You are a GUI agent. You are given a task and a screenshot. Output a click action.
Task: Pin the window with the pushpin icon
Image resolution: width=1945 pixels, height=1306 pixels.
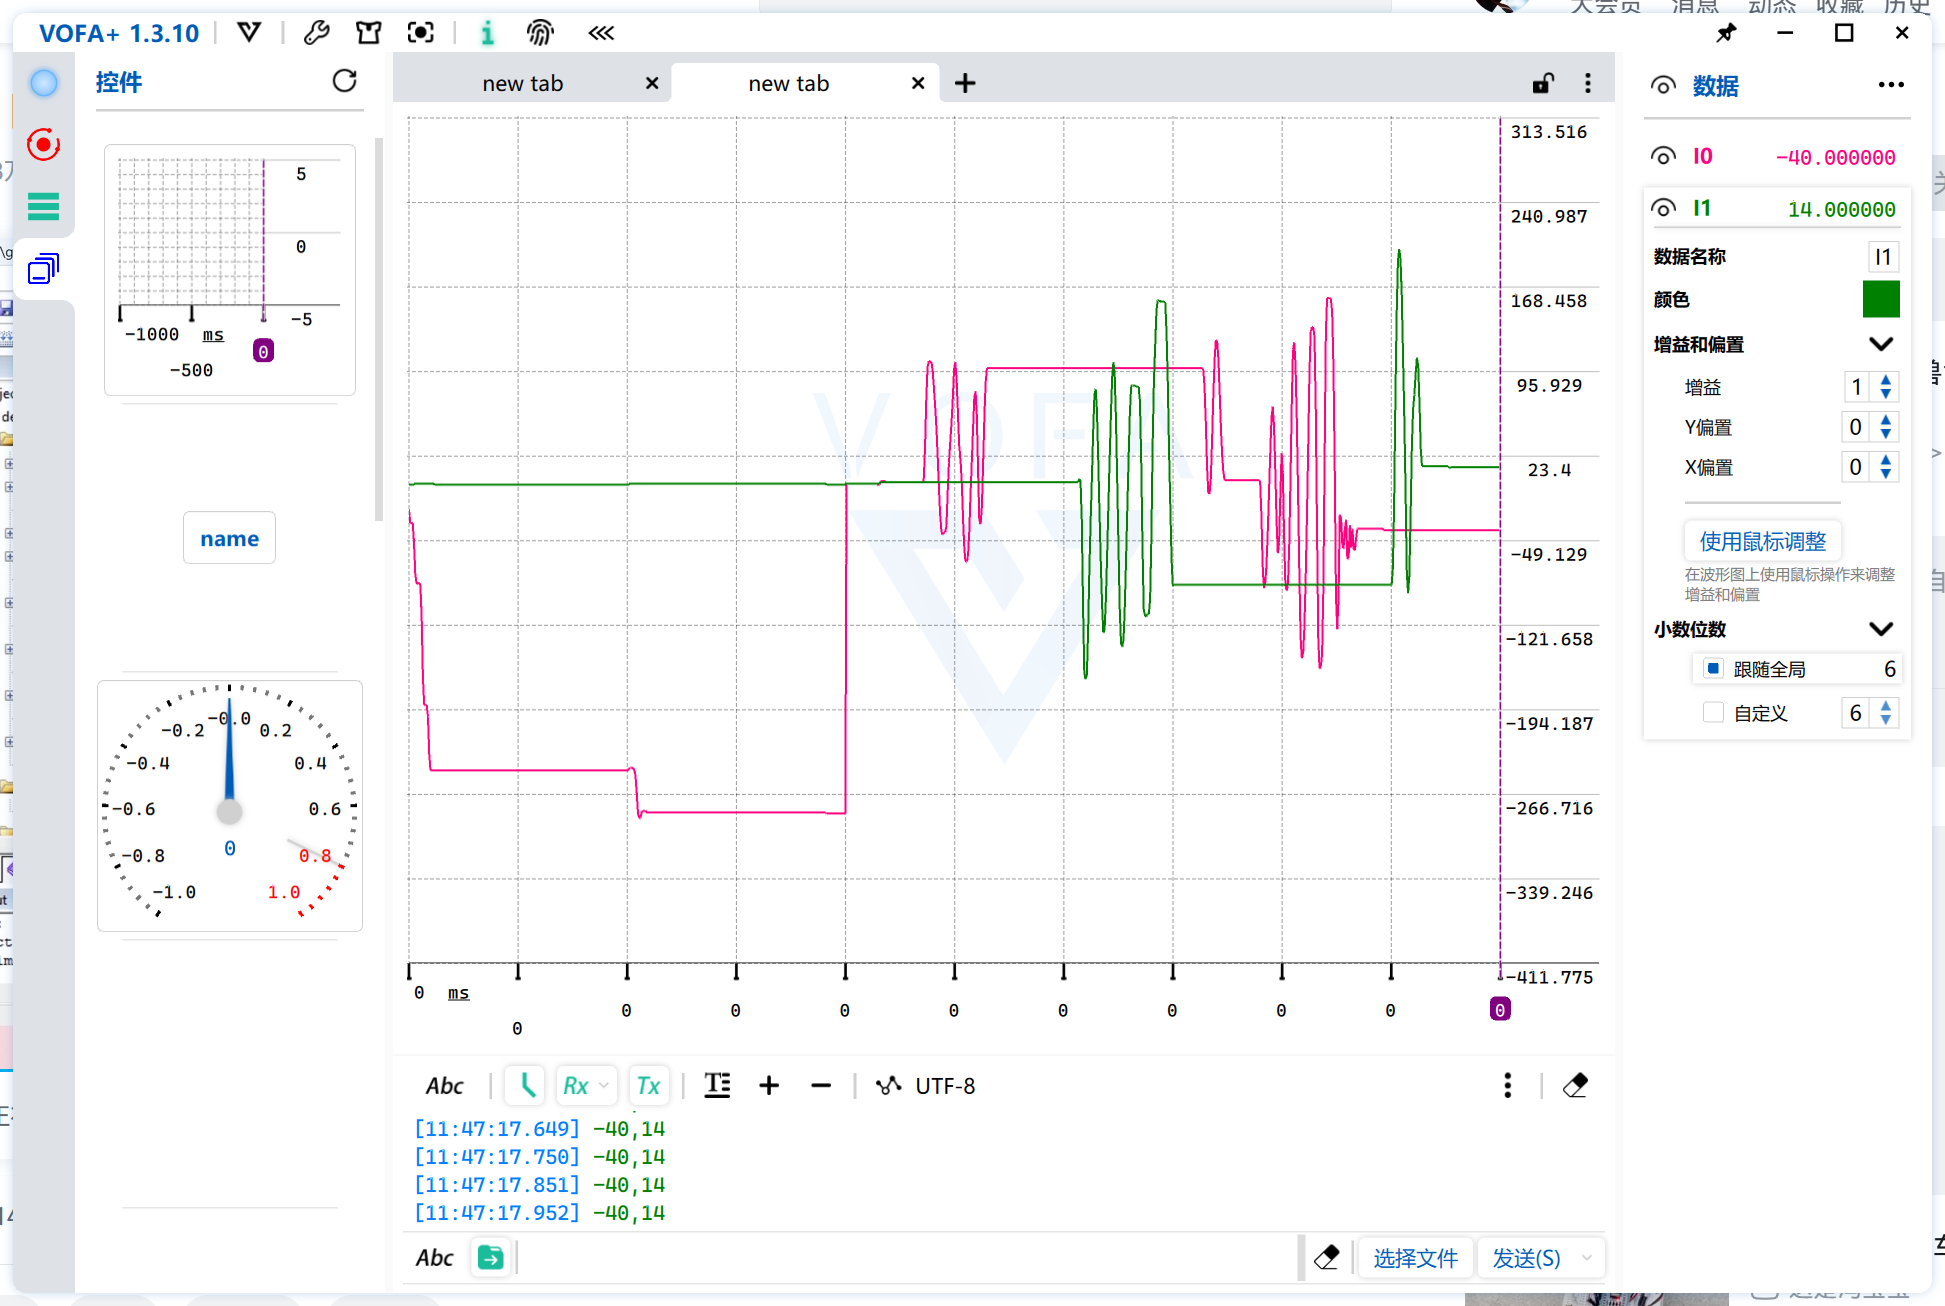(1727, 33)
